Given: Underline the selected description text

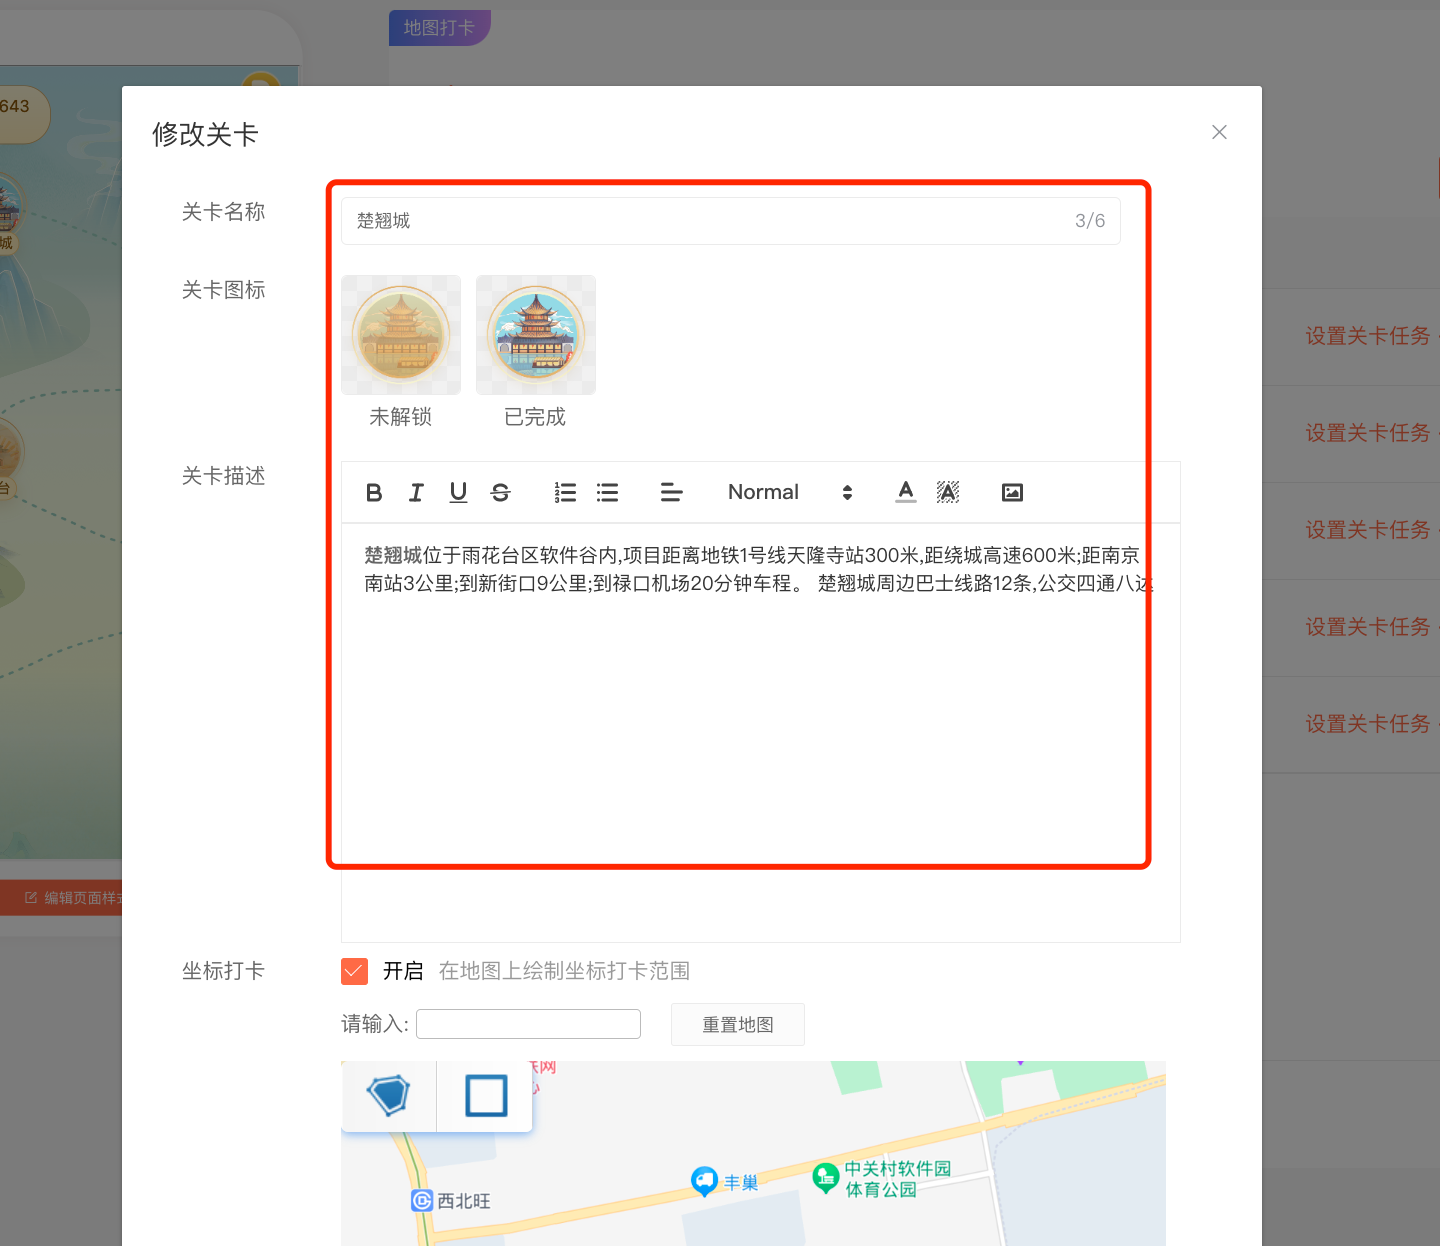Looking at the screenshot, I should [x=458, y=492].
